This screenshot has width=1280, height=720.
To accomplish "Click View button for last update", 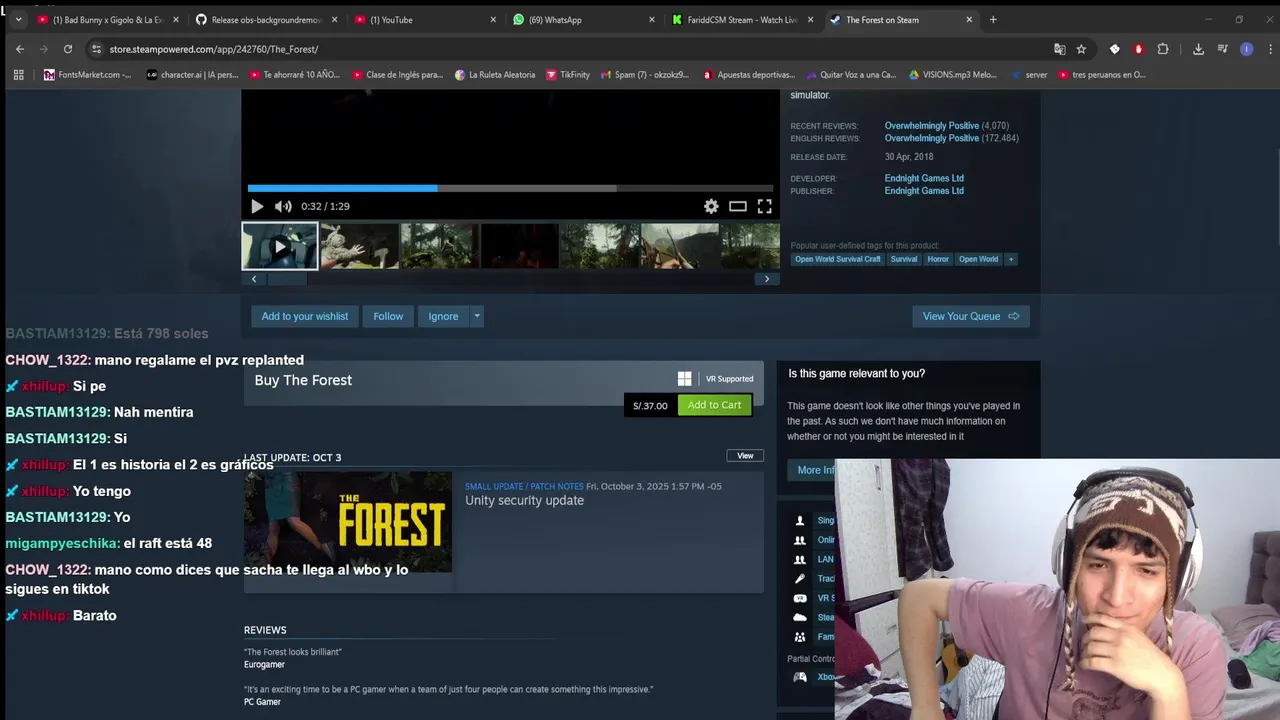I will [x=745, y=456].
